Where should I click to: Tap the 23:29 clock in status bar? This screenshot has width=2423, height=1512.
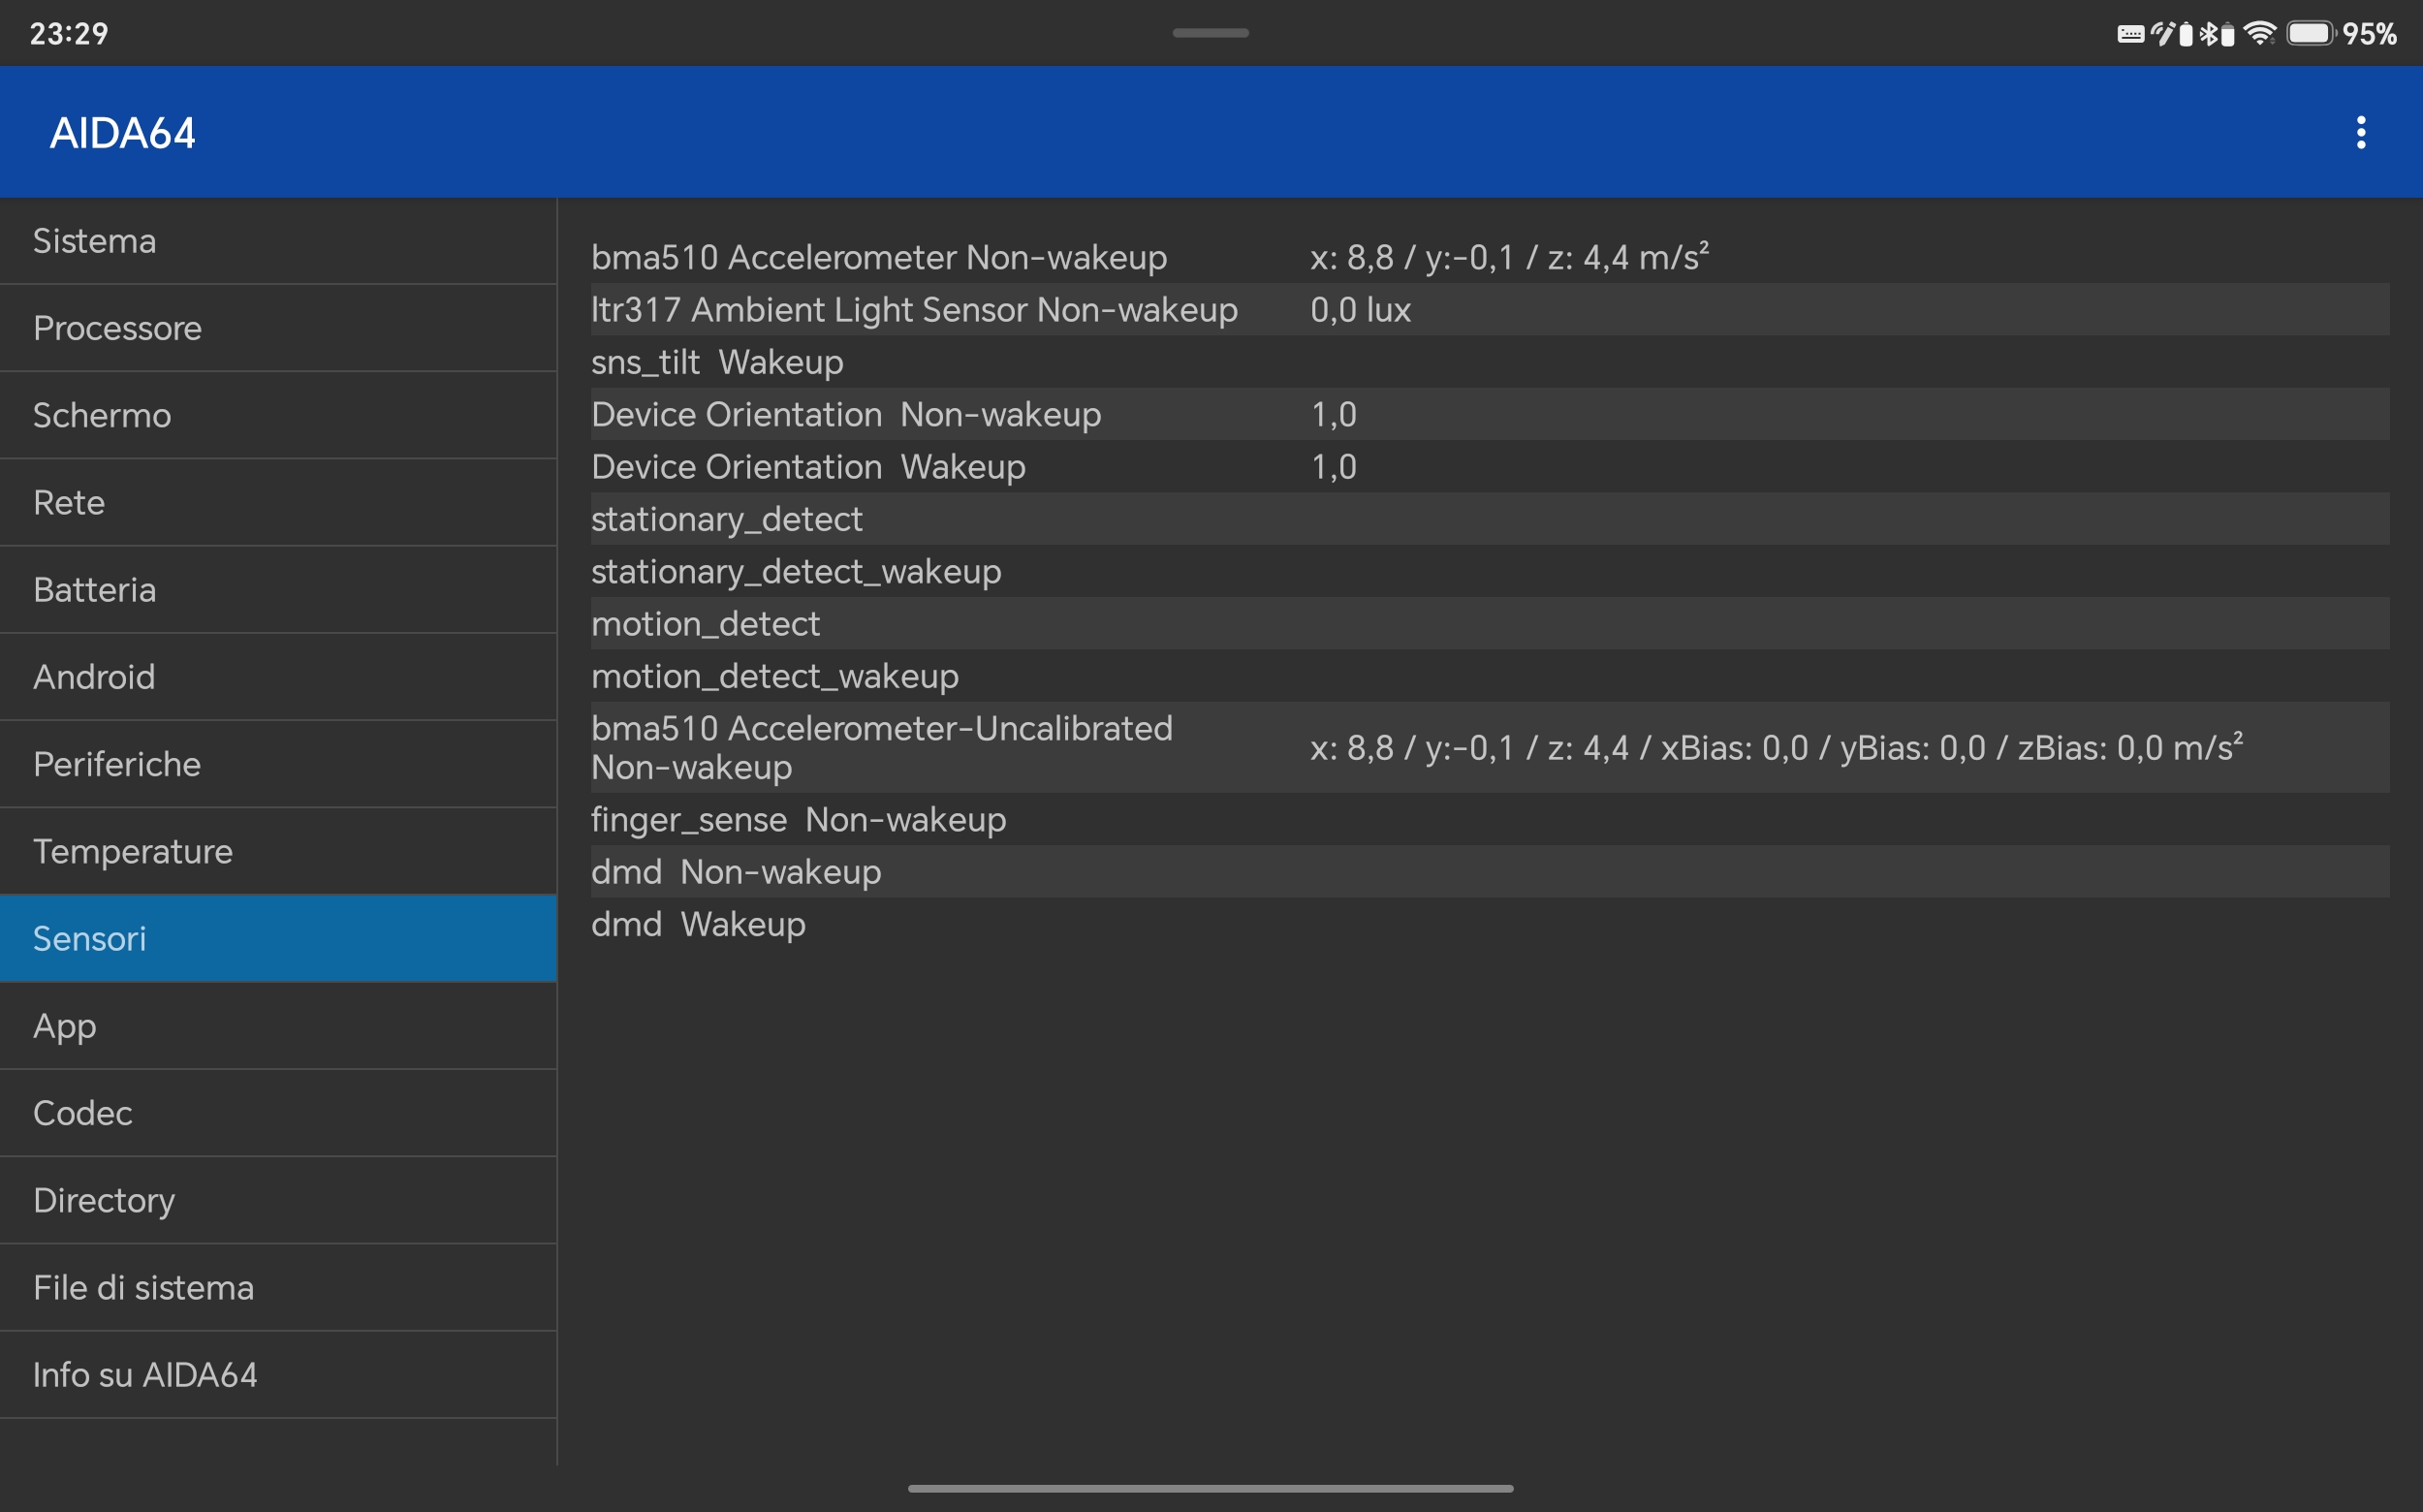tap(69, 34)
